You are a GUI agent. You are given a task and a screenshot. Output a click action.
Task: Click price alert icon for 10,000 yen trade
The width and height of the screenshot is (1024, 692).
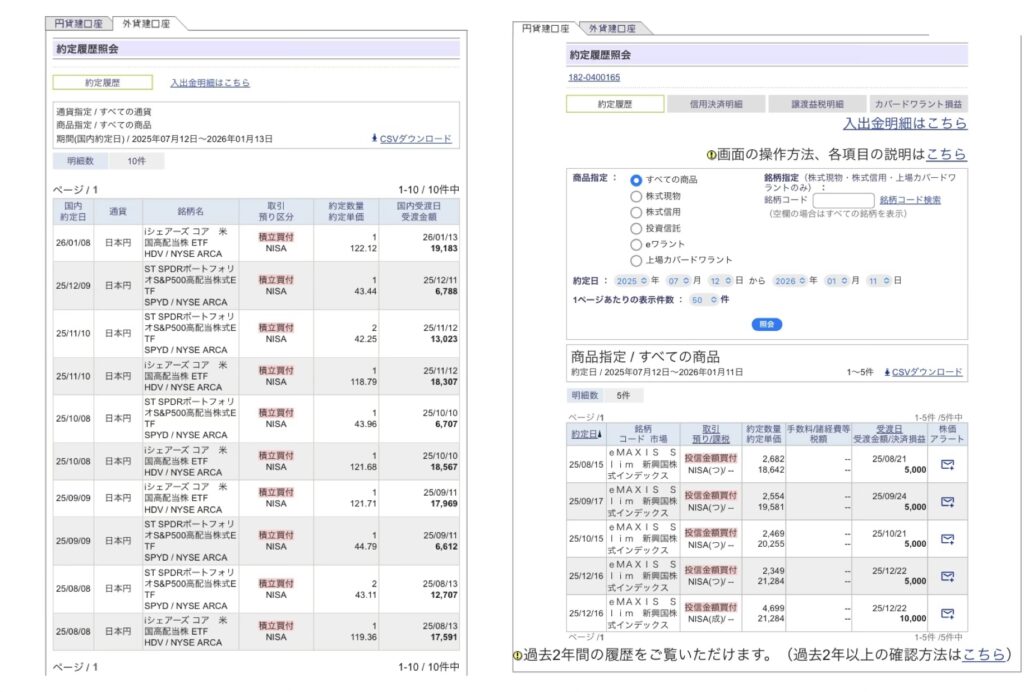[x=947, y=613]
